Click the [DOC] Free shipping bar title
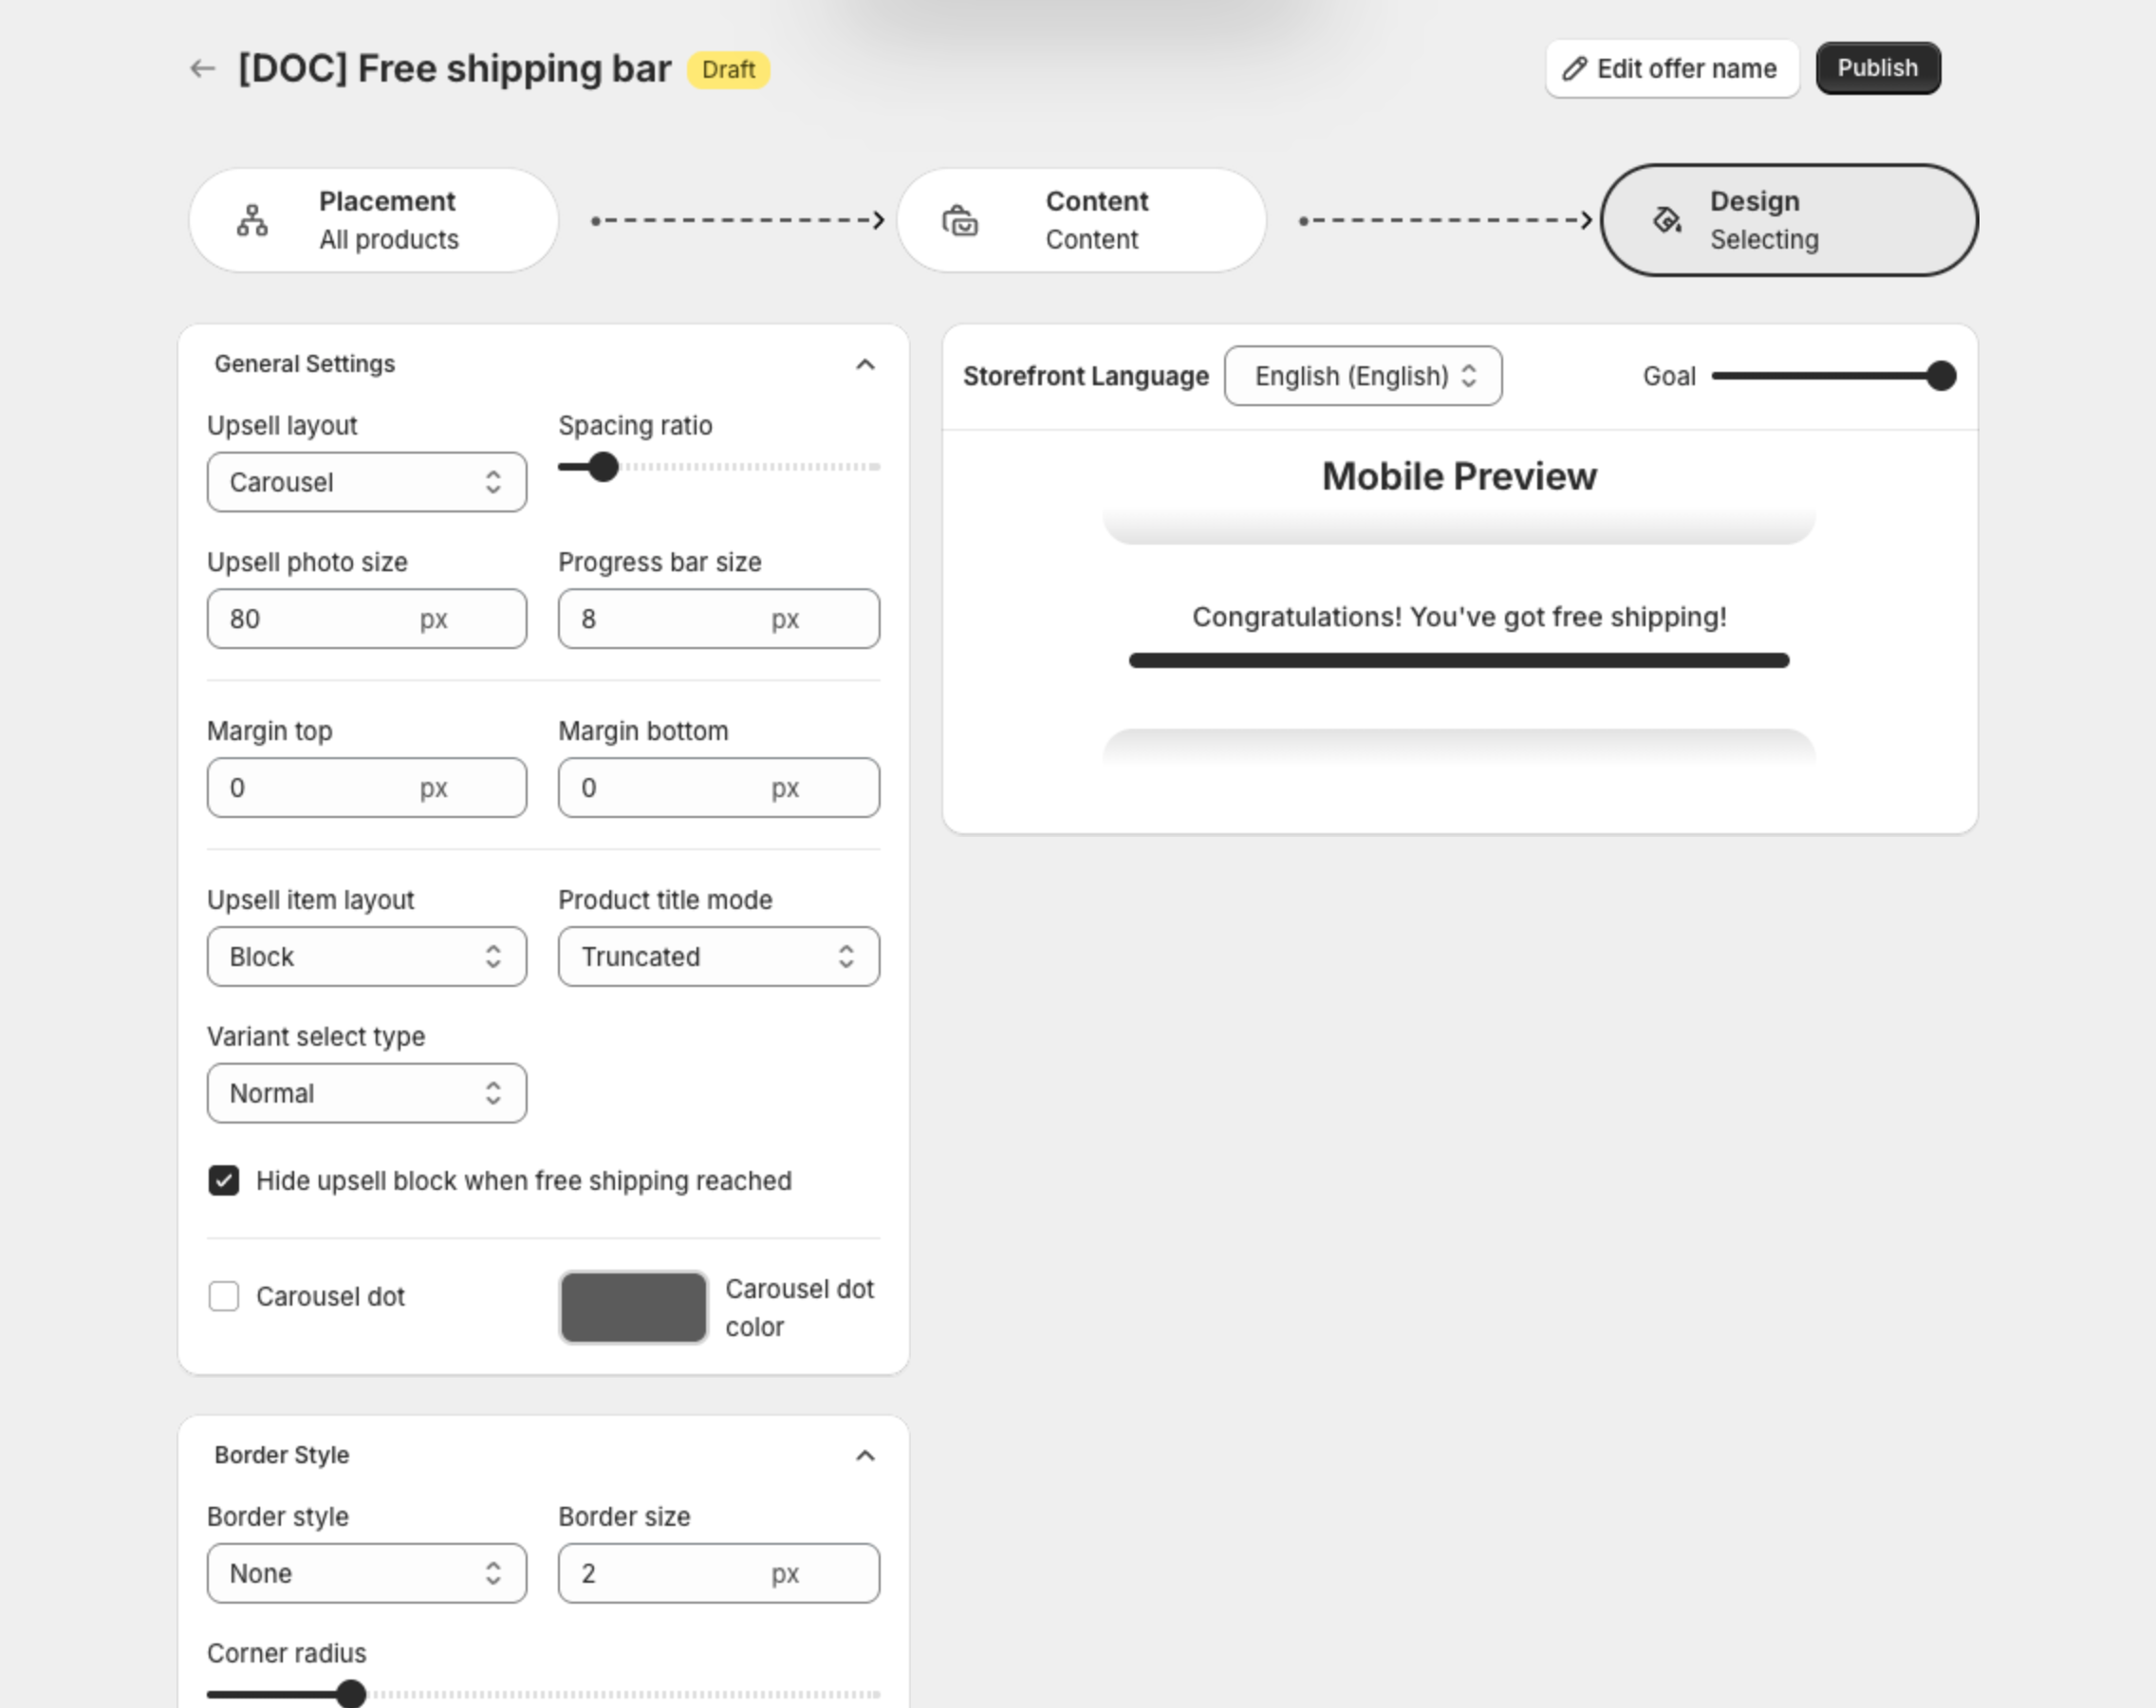 (x=455, y=69)
